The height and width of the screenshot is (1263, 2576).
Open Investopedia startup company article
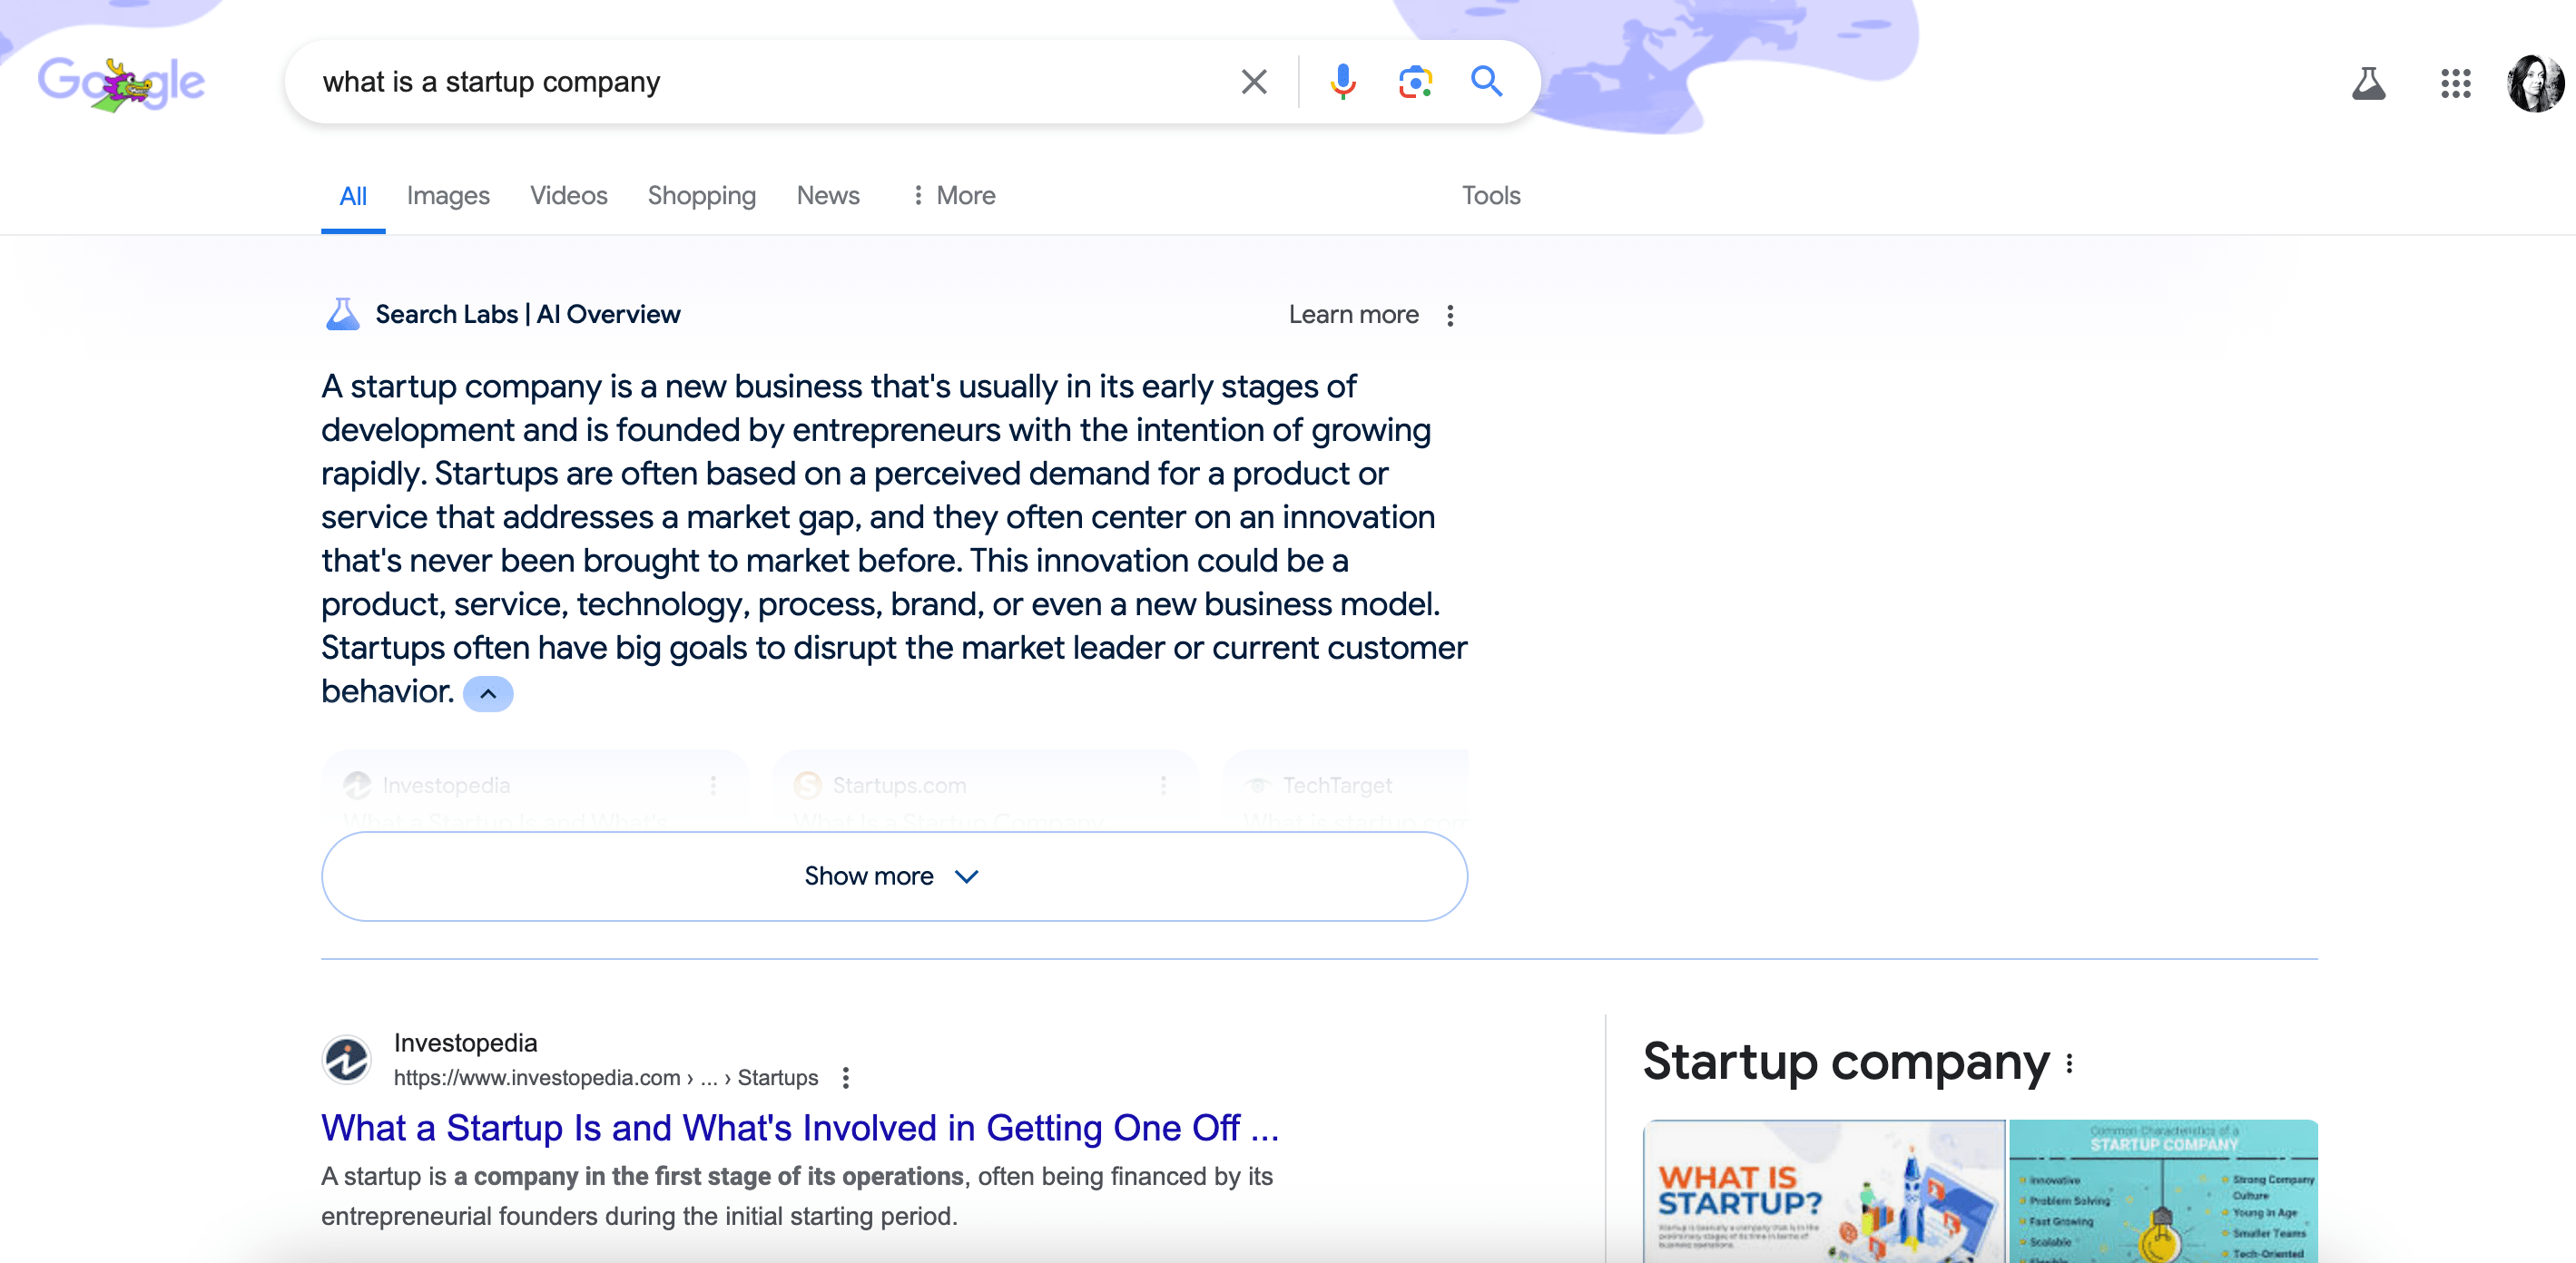(x=801, y=1129)
